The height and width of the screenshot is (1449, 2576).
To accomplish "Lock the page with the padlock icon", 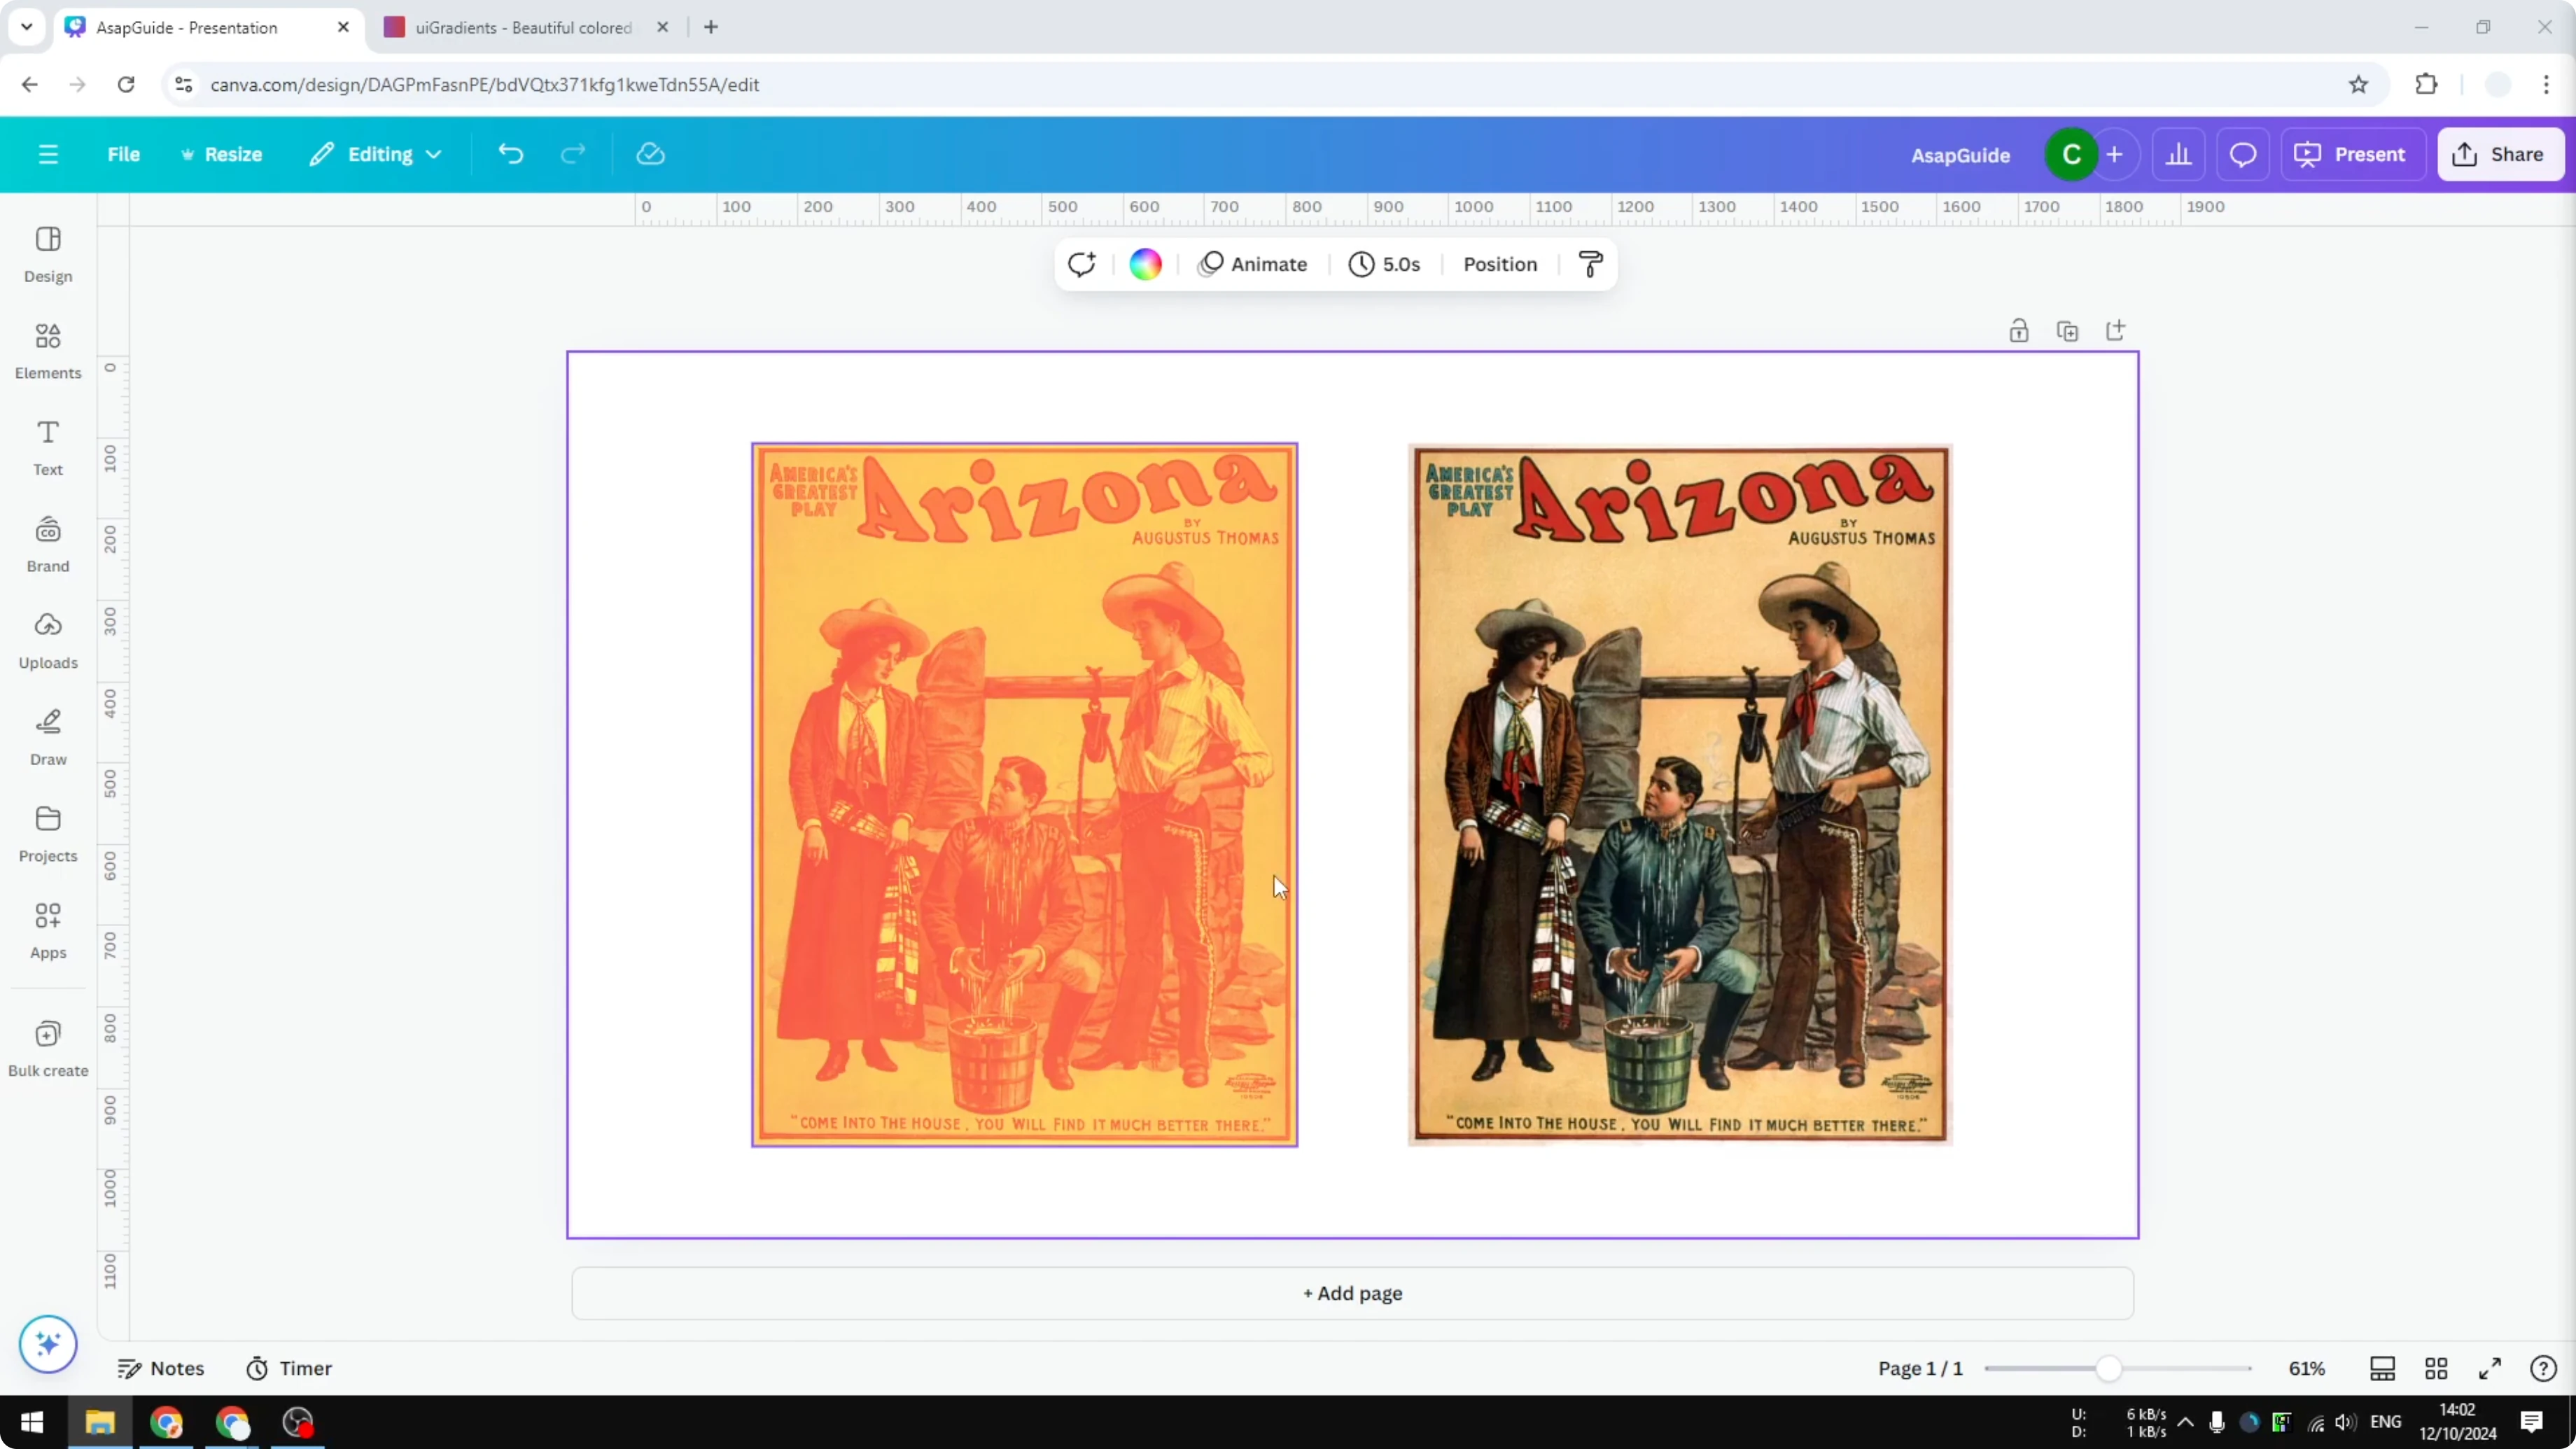I will 2018,330.
